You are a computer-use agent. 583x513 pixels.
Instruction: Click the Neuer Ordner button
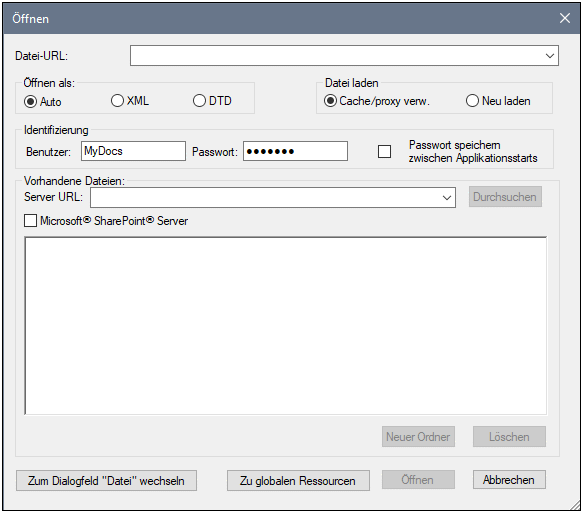418,436
